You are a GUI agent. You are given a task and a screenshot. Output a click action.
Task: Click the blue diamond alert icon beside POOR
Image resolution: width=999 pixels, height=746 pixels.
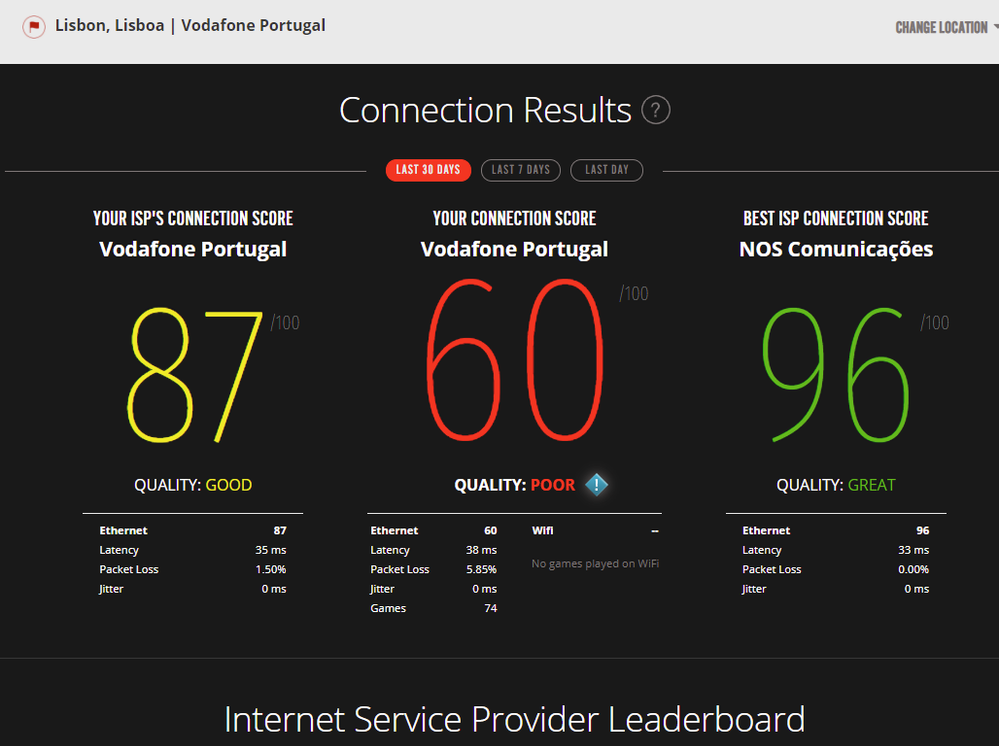[x=597, y=485]
